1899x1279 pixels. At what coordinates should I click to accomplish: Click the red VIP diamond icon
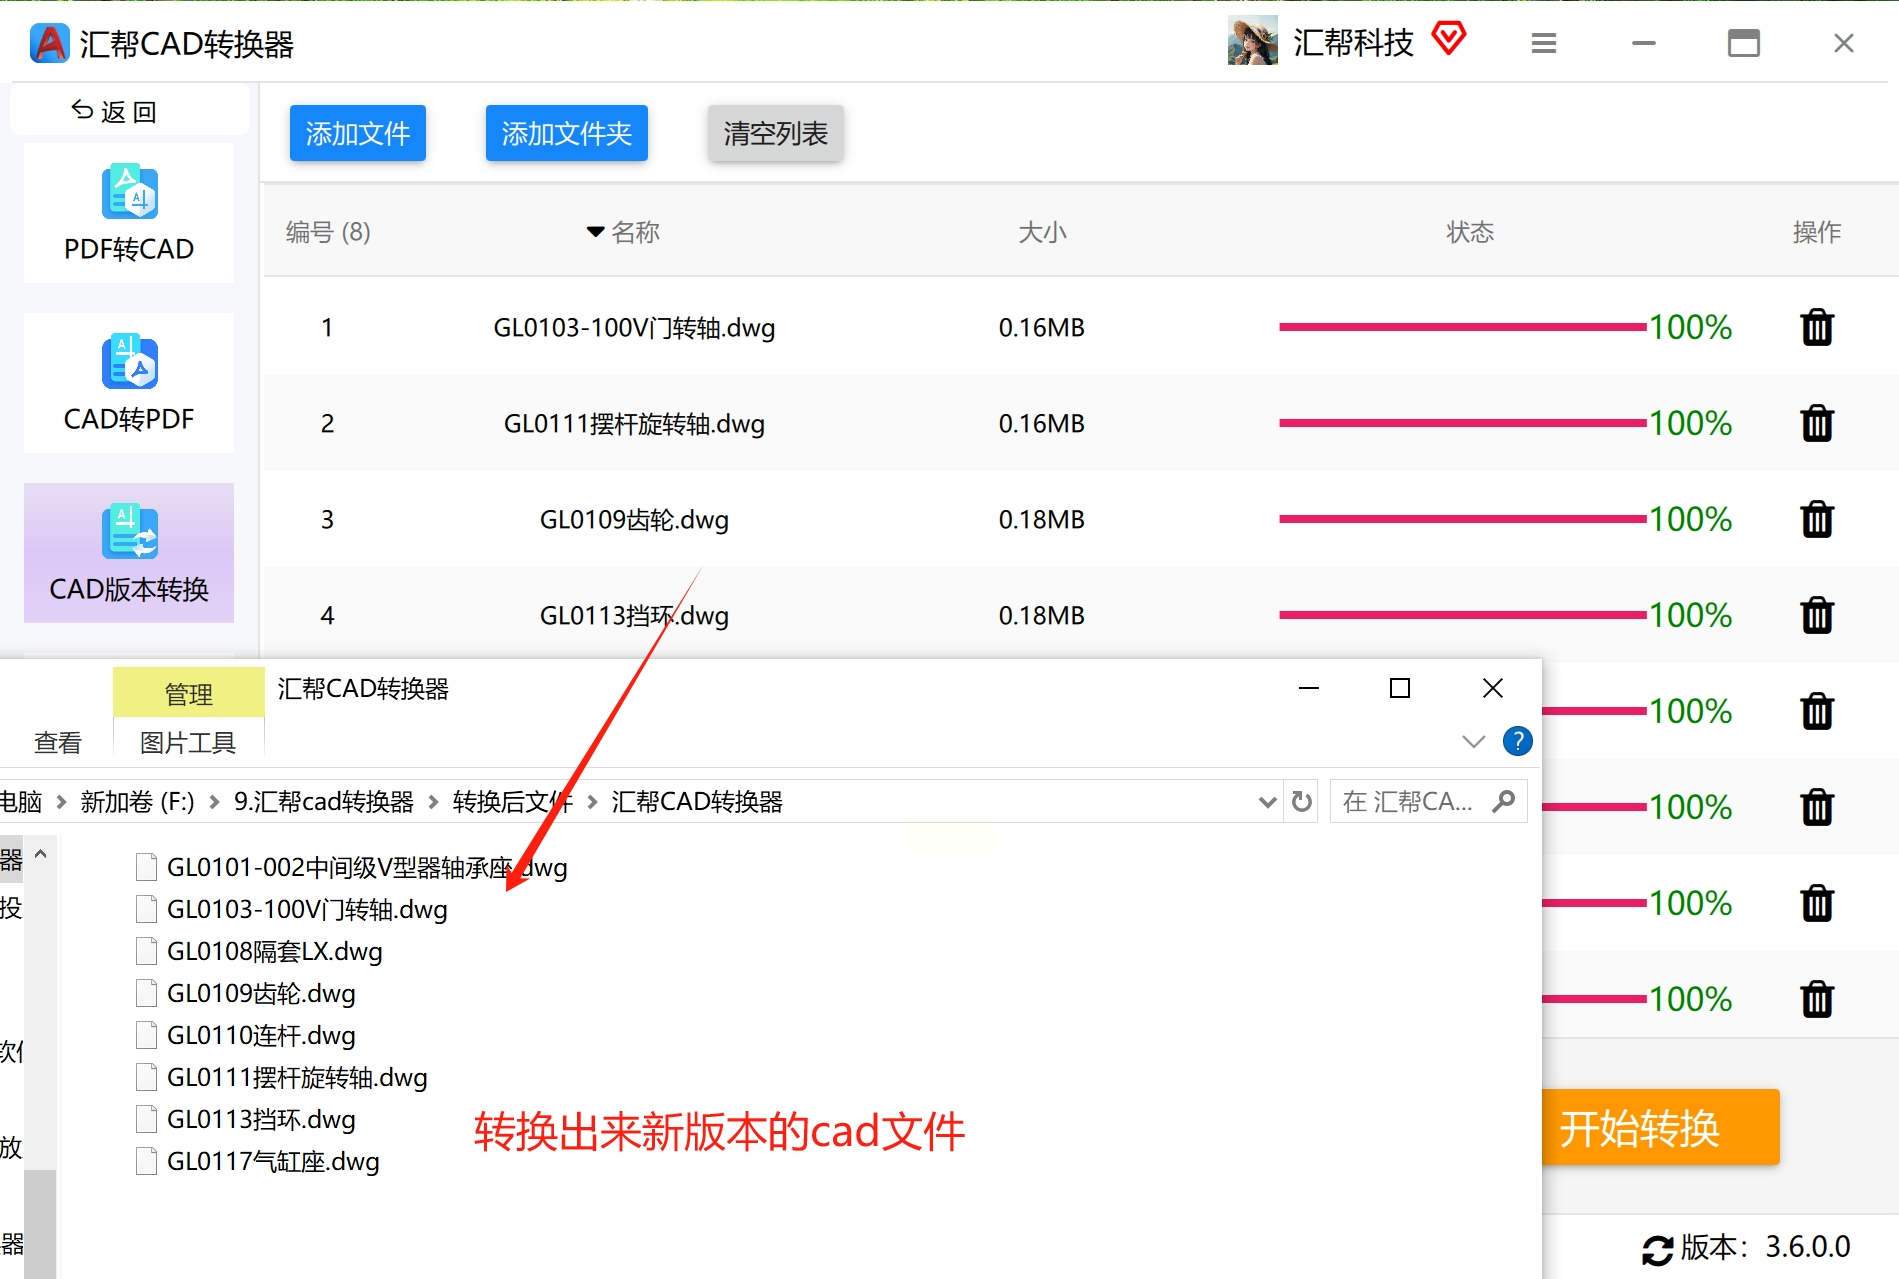(x=1448, y=39)
